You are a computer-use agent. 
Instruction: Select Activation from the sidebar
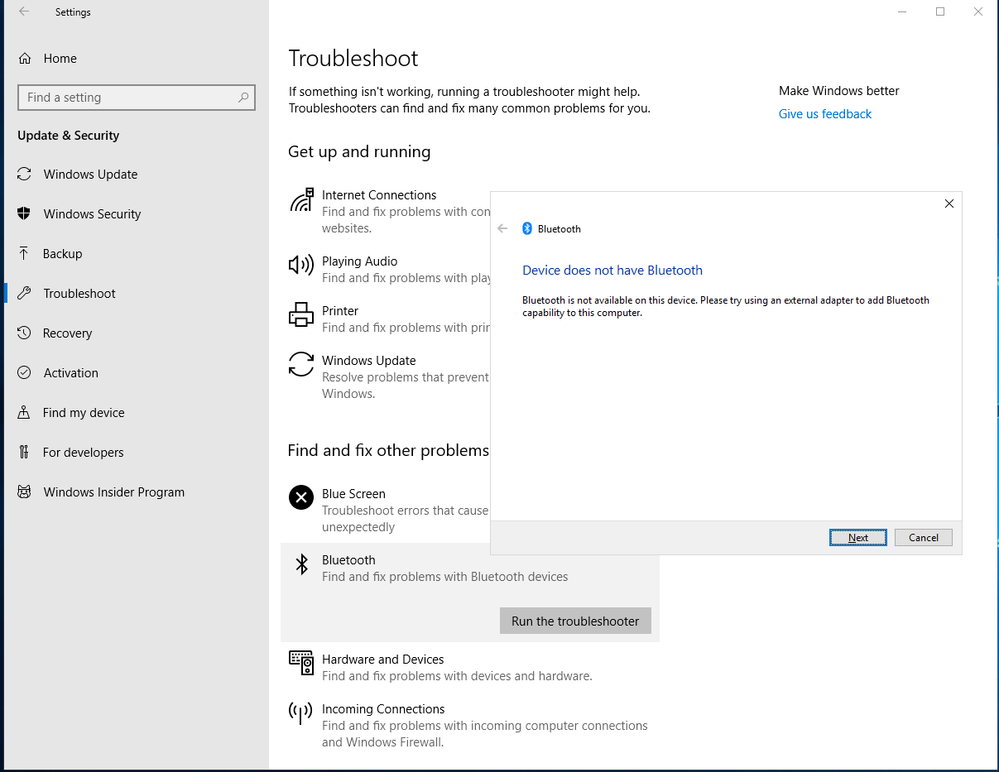point(71,373)
